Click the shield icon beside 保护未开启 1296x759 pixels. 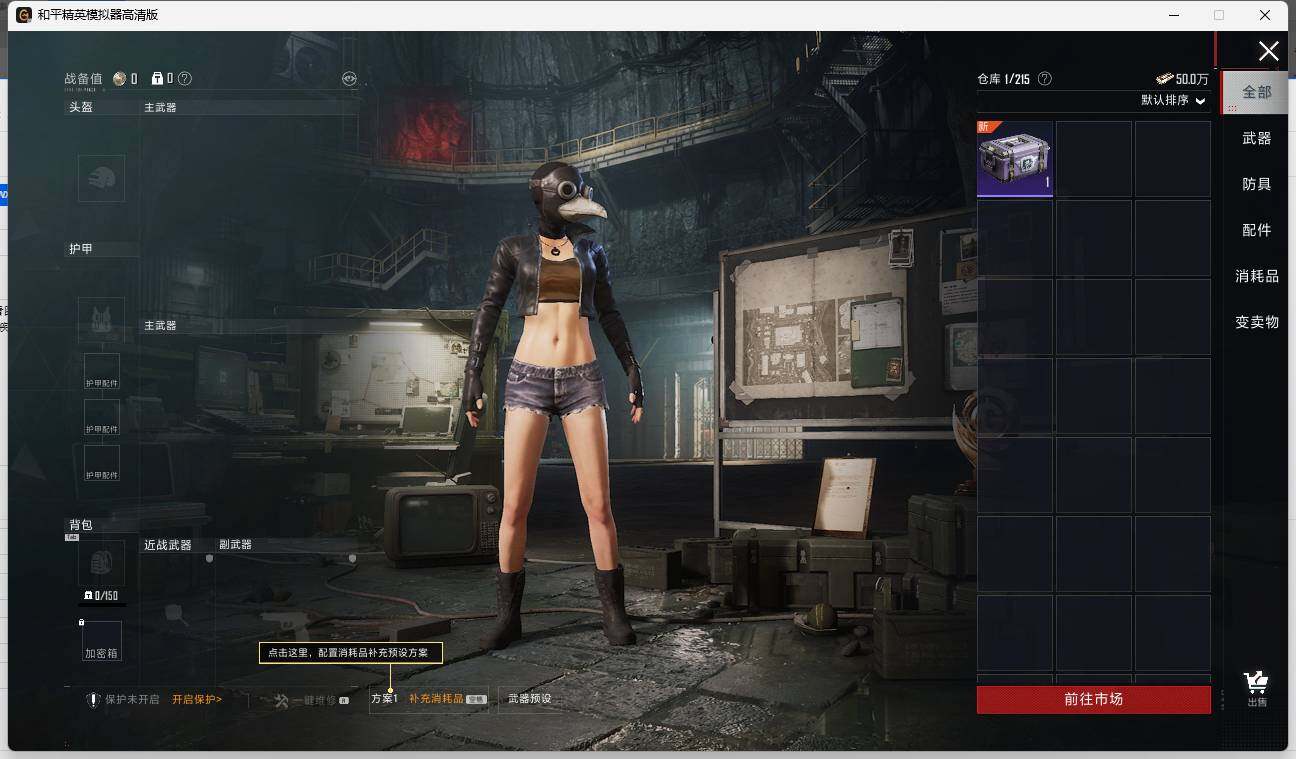click(93, 700)
